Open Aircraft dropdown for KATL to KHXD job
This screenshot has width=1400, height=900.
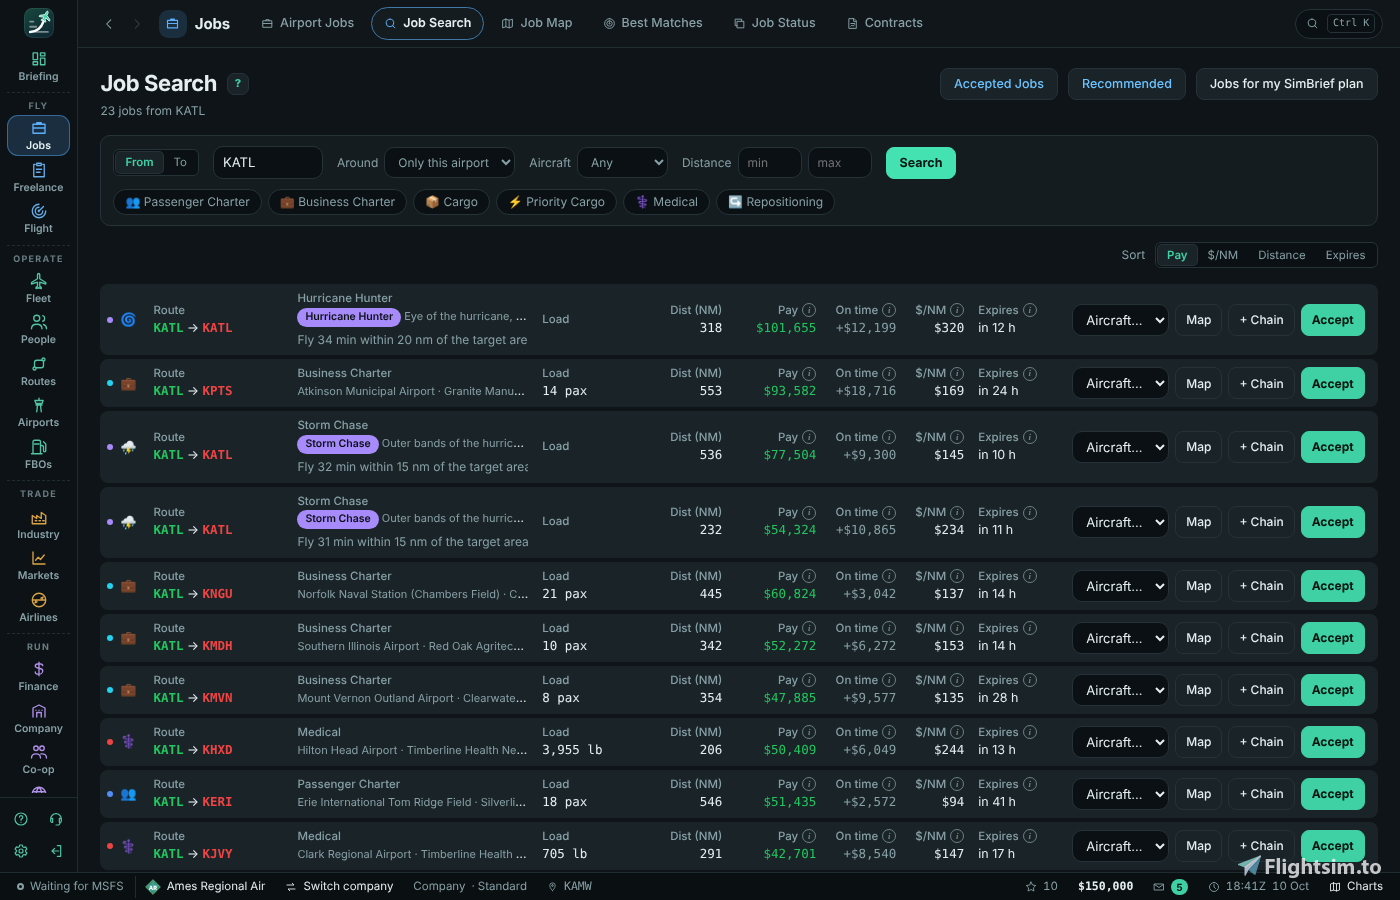pyautogui.click(x=1120, y=742)
